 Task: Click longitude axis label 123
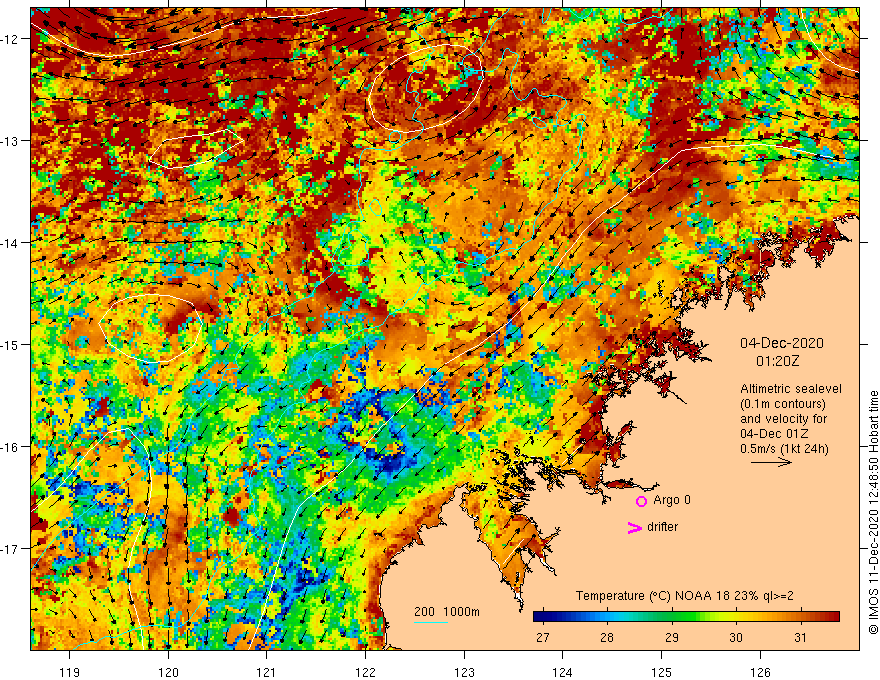(x=464, y=672)
